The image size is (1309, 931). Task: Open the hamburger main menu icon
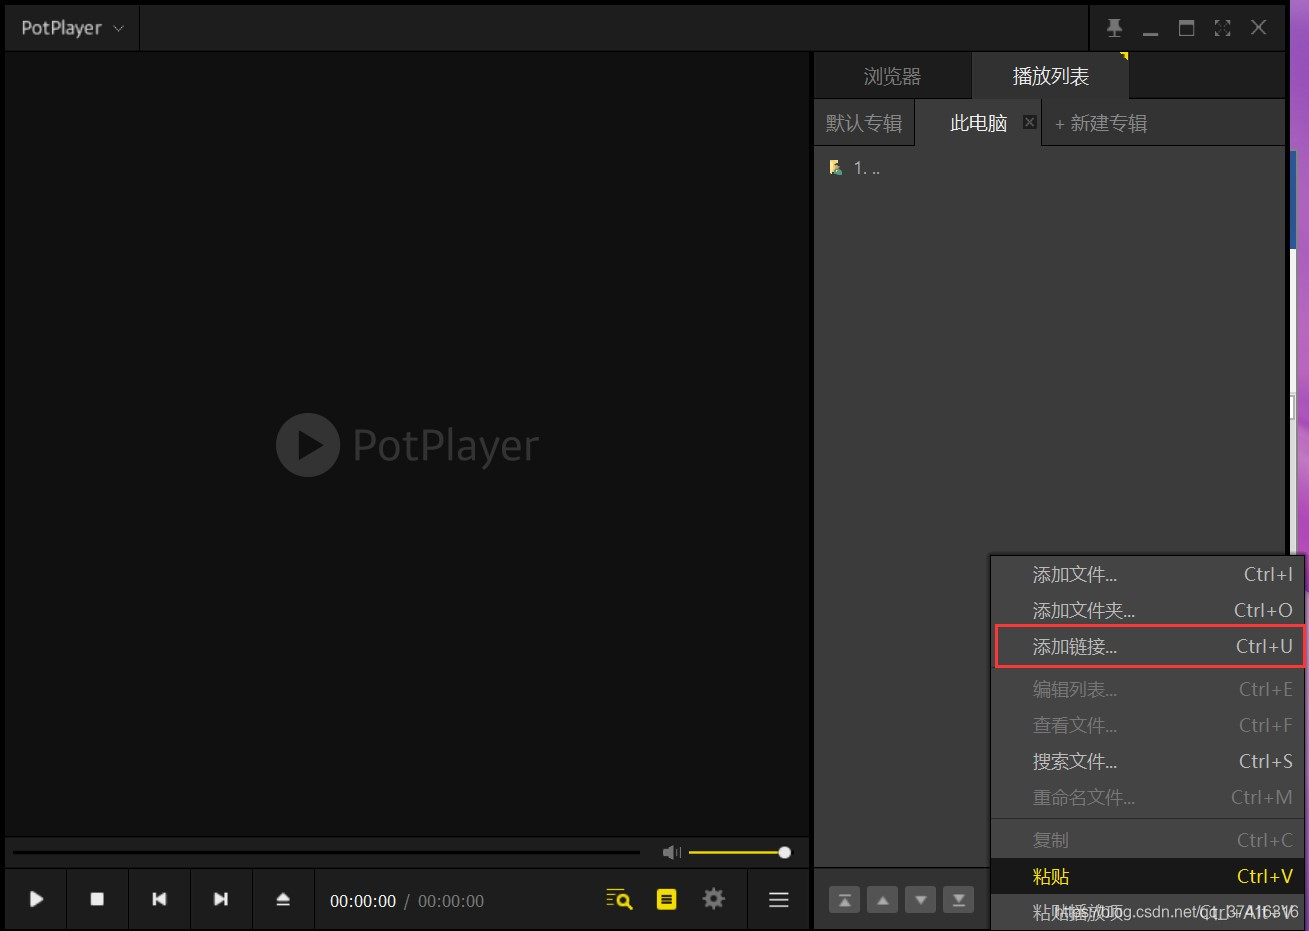coord(779,900)
